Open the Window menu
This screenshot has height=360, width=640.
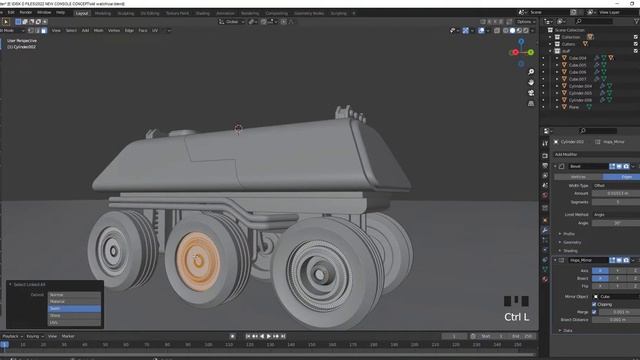(x=44, y=13)
